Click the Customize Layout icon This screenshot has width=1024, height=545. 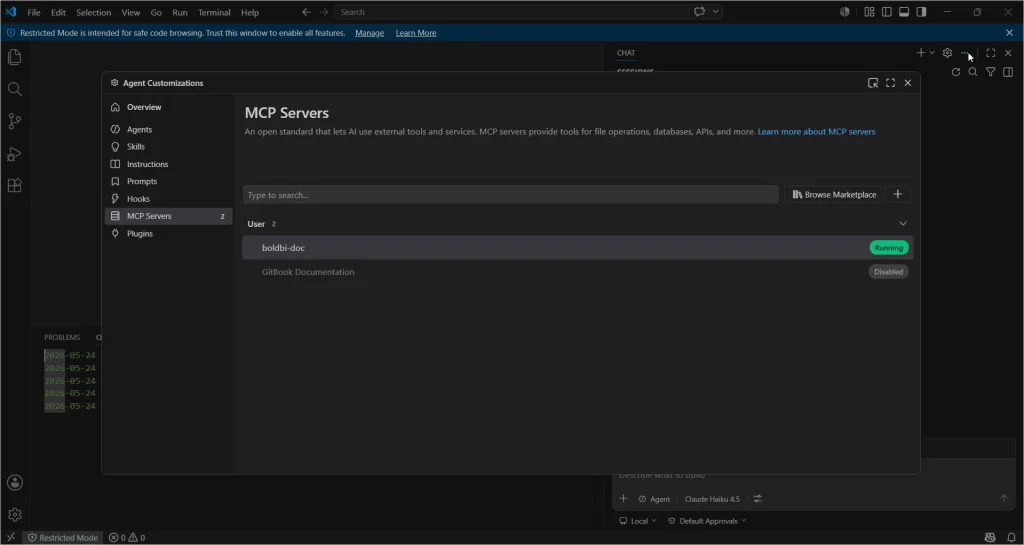click(x=869, y=12)
